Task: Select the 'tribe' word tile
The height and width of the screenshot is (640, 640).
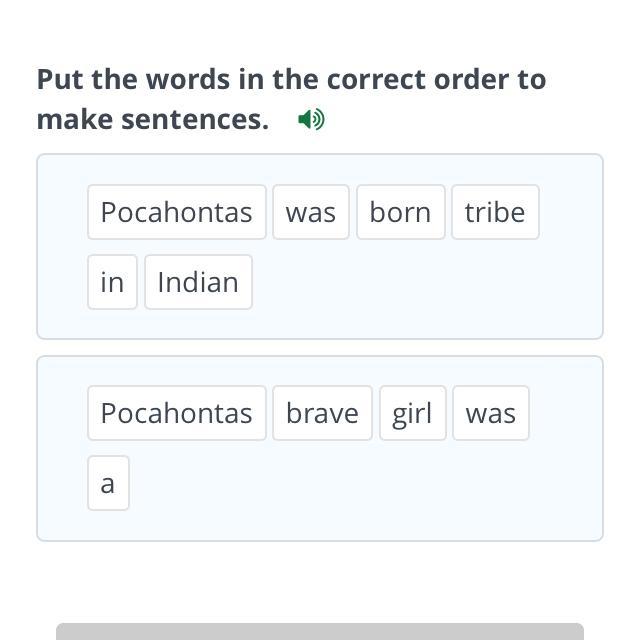Action: pyautogui.click(x=495, y=212)
